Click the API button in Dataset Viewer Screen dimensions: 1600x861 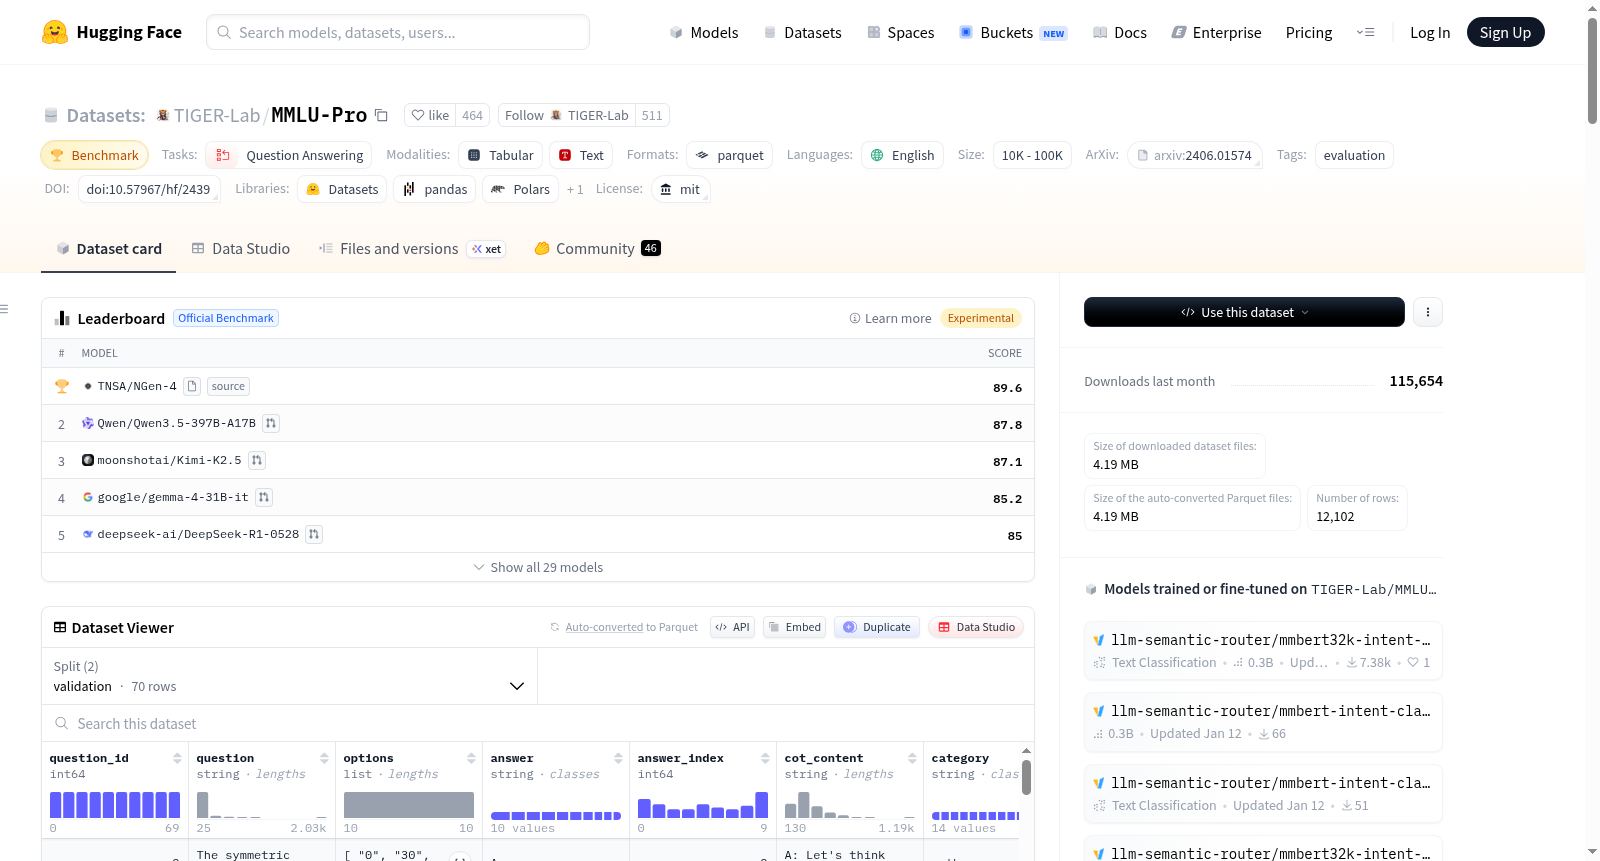(732, 627)
